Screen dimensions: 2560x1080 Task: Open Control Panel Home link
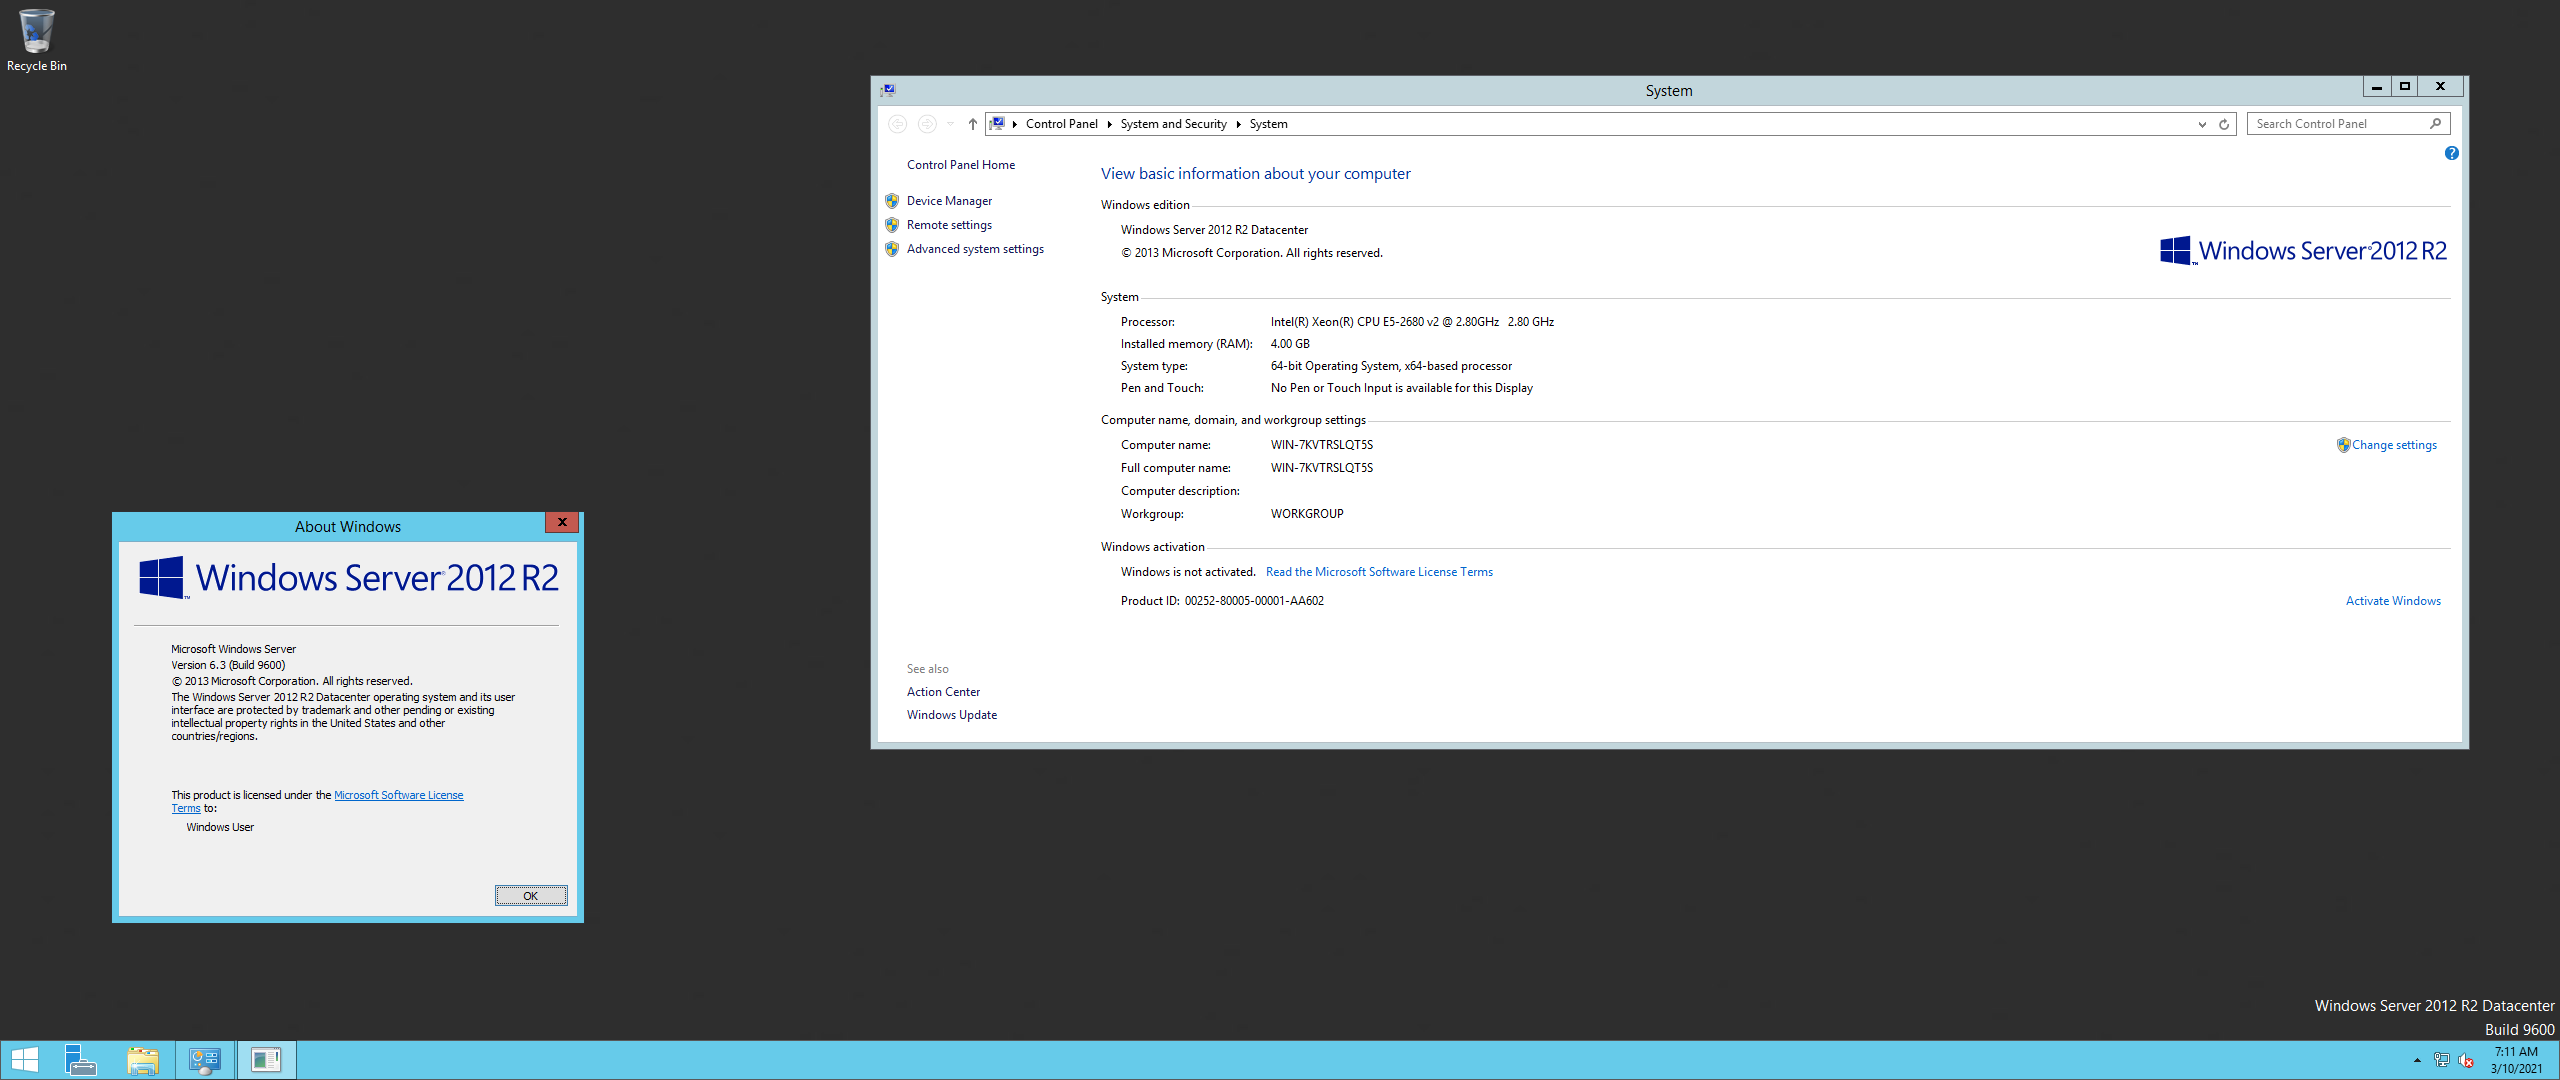(x=960, y=165)
